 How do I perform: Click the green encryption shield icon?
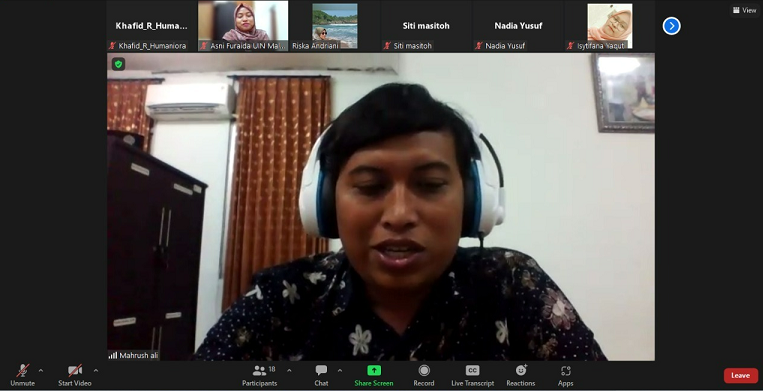118,64
